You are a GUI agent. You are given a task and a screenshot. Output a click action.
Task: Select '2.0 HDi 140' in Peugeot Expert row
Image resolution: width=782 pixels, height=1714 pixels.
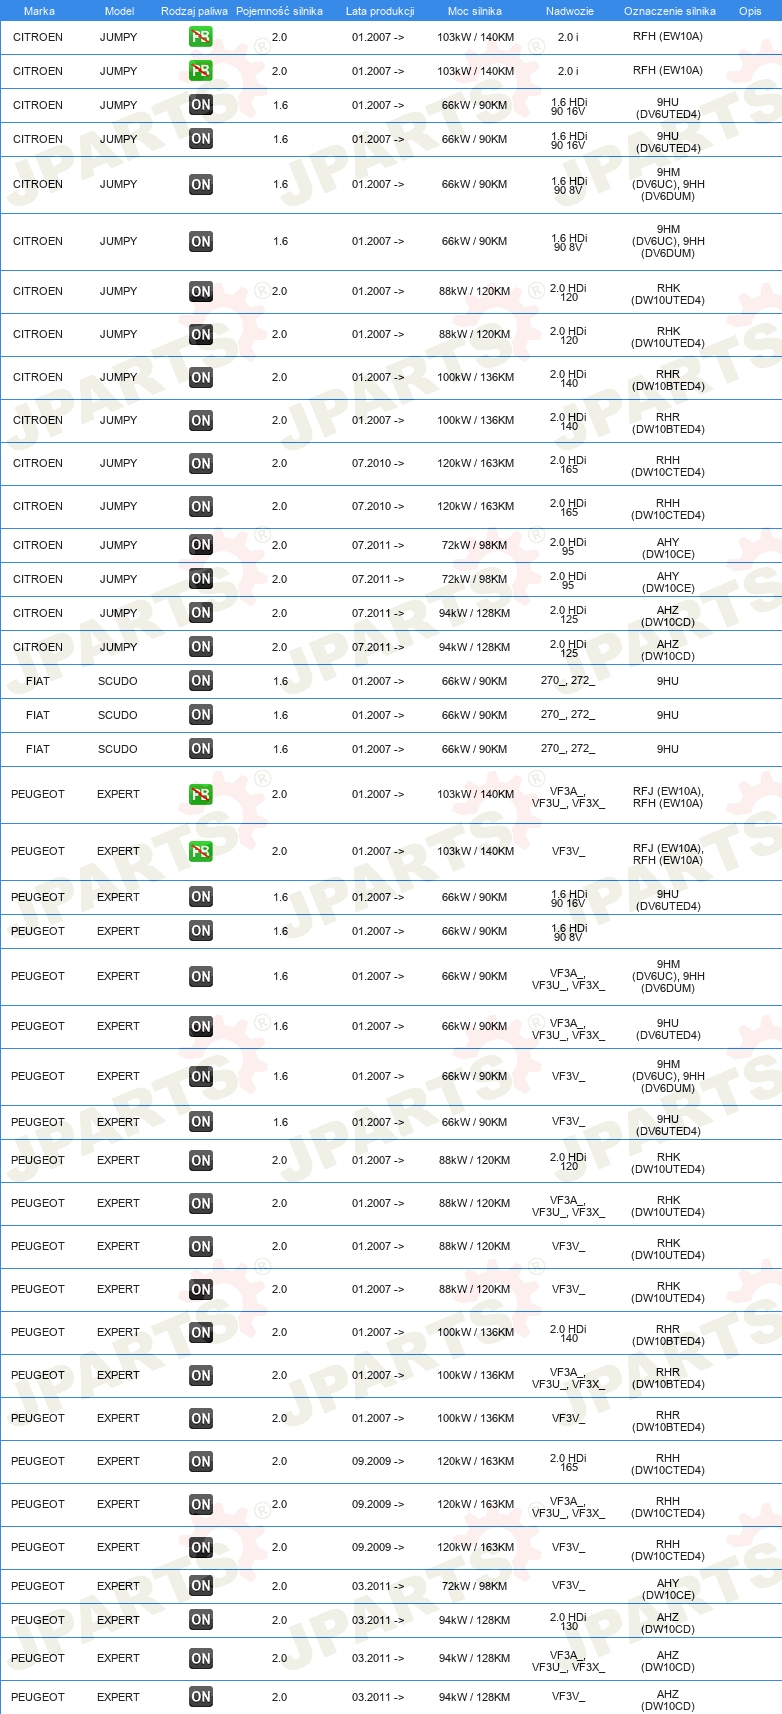[568, 1333]
